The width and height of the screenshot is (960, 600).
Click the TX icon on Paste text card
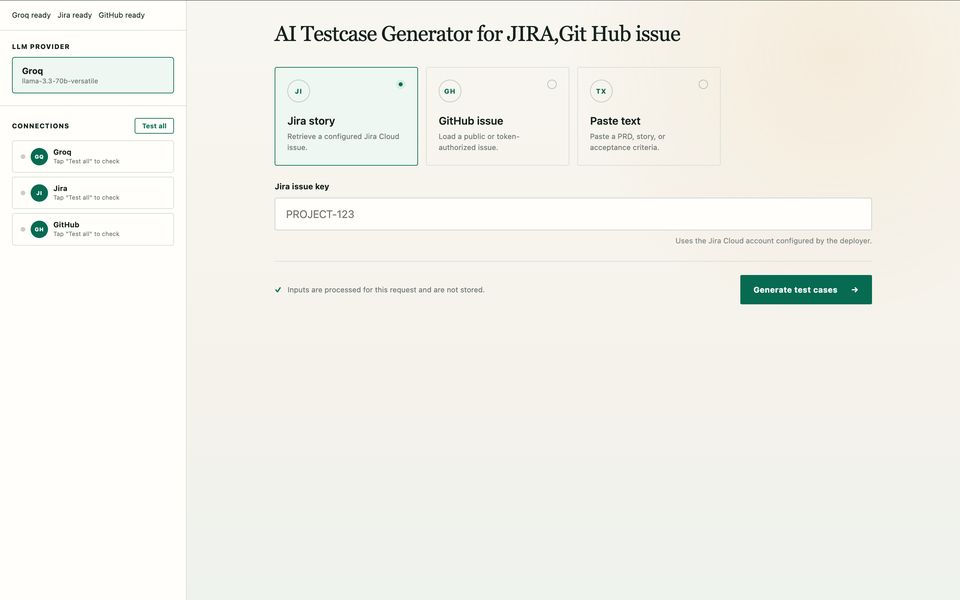(601, 91)
